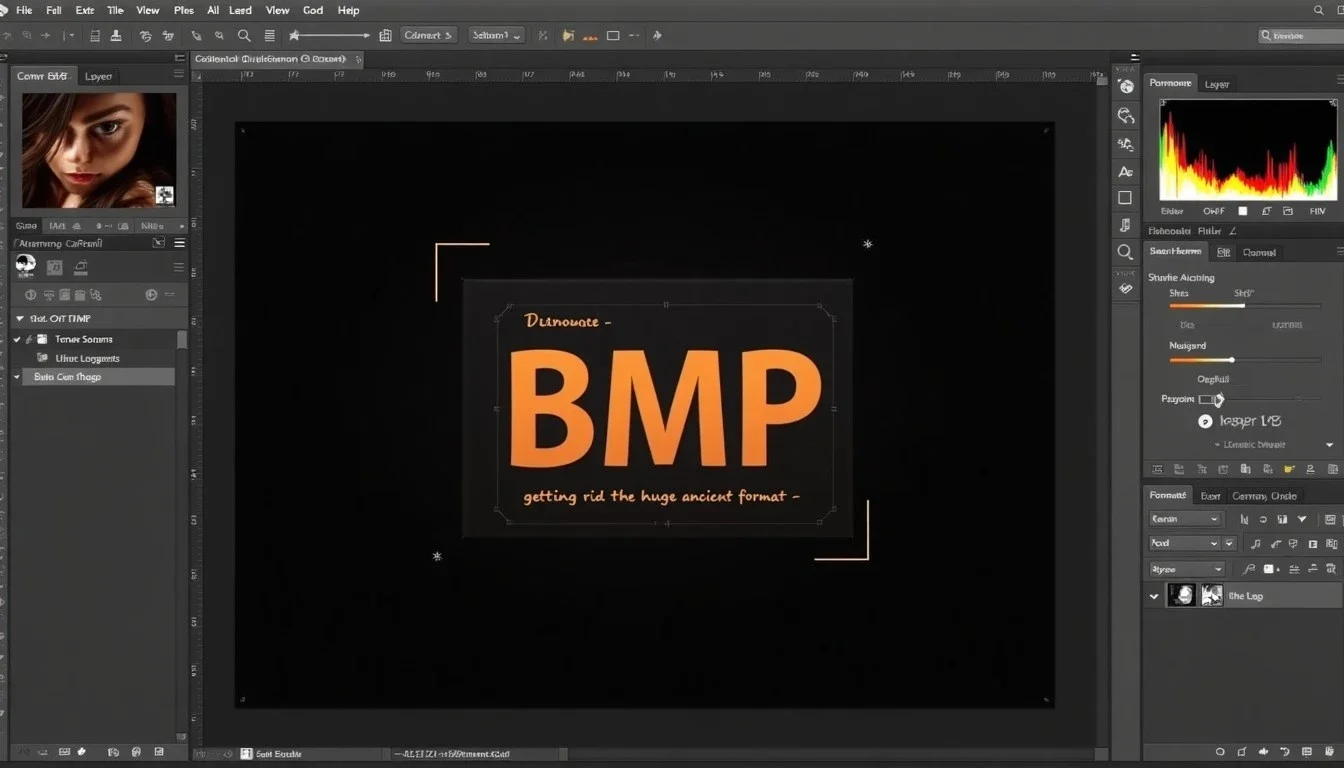Switch to the Eorr tab
This screenshot has width=1344, height=768.
pyautogui.click(x=1210, y=495)
